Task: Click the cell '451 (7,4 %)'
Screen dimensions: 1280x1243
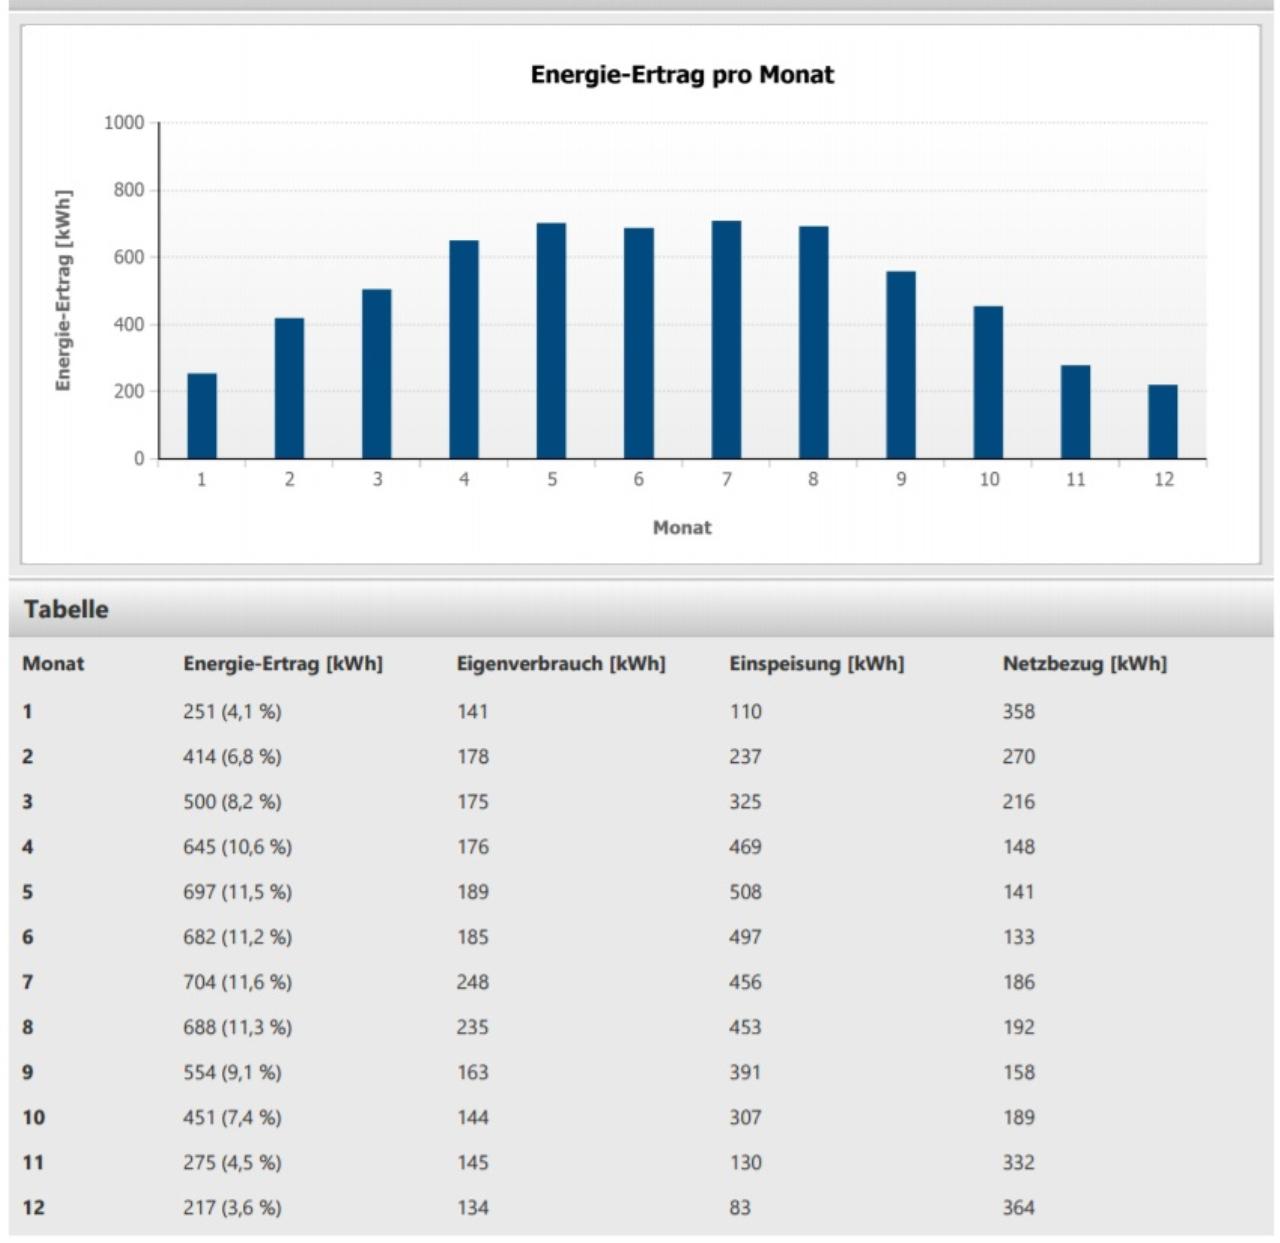Action: (232, 1117)
